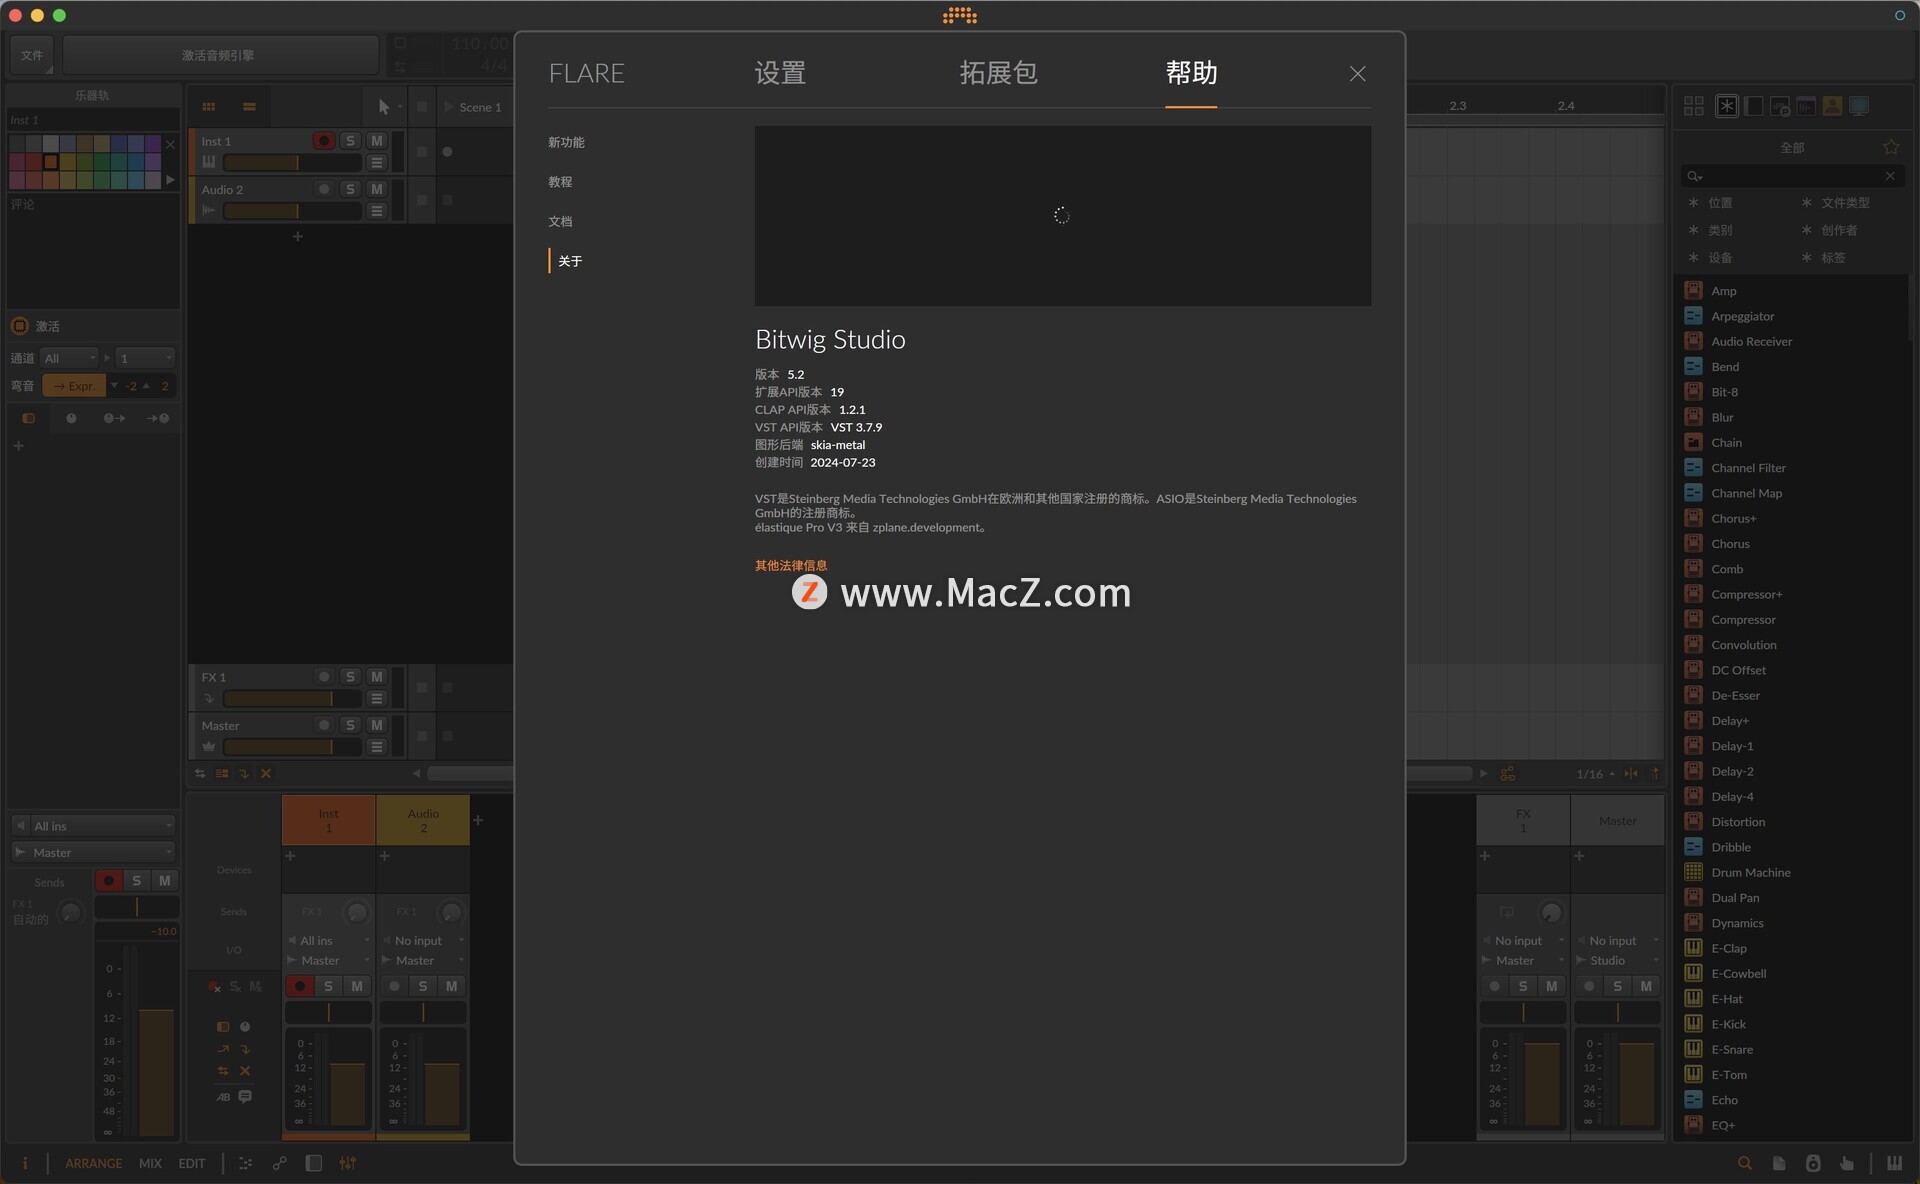The height and width of the screenshot is (1184, 1920).
Task: Add a device to the Inst 1 channel
Action: point(290,856)
